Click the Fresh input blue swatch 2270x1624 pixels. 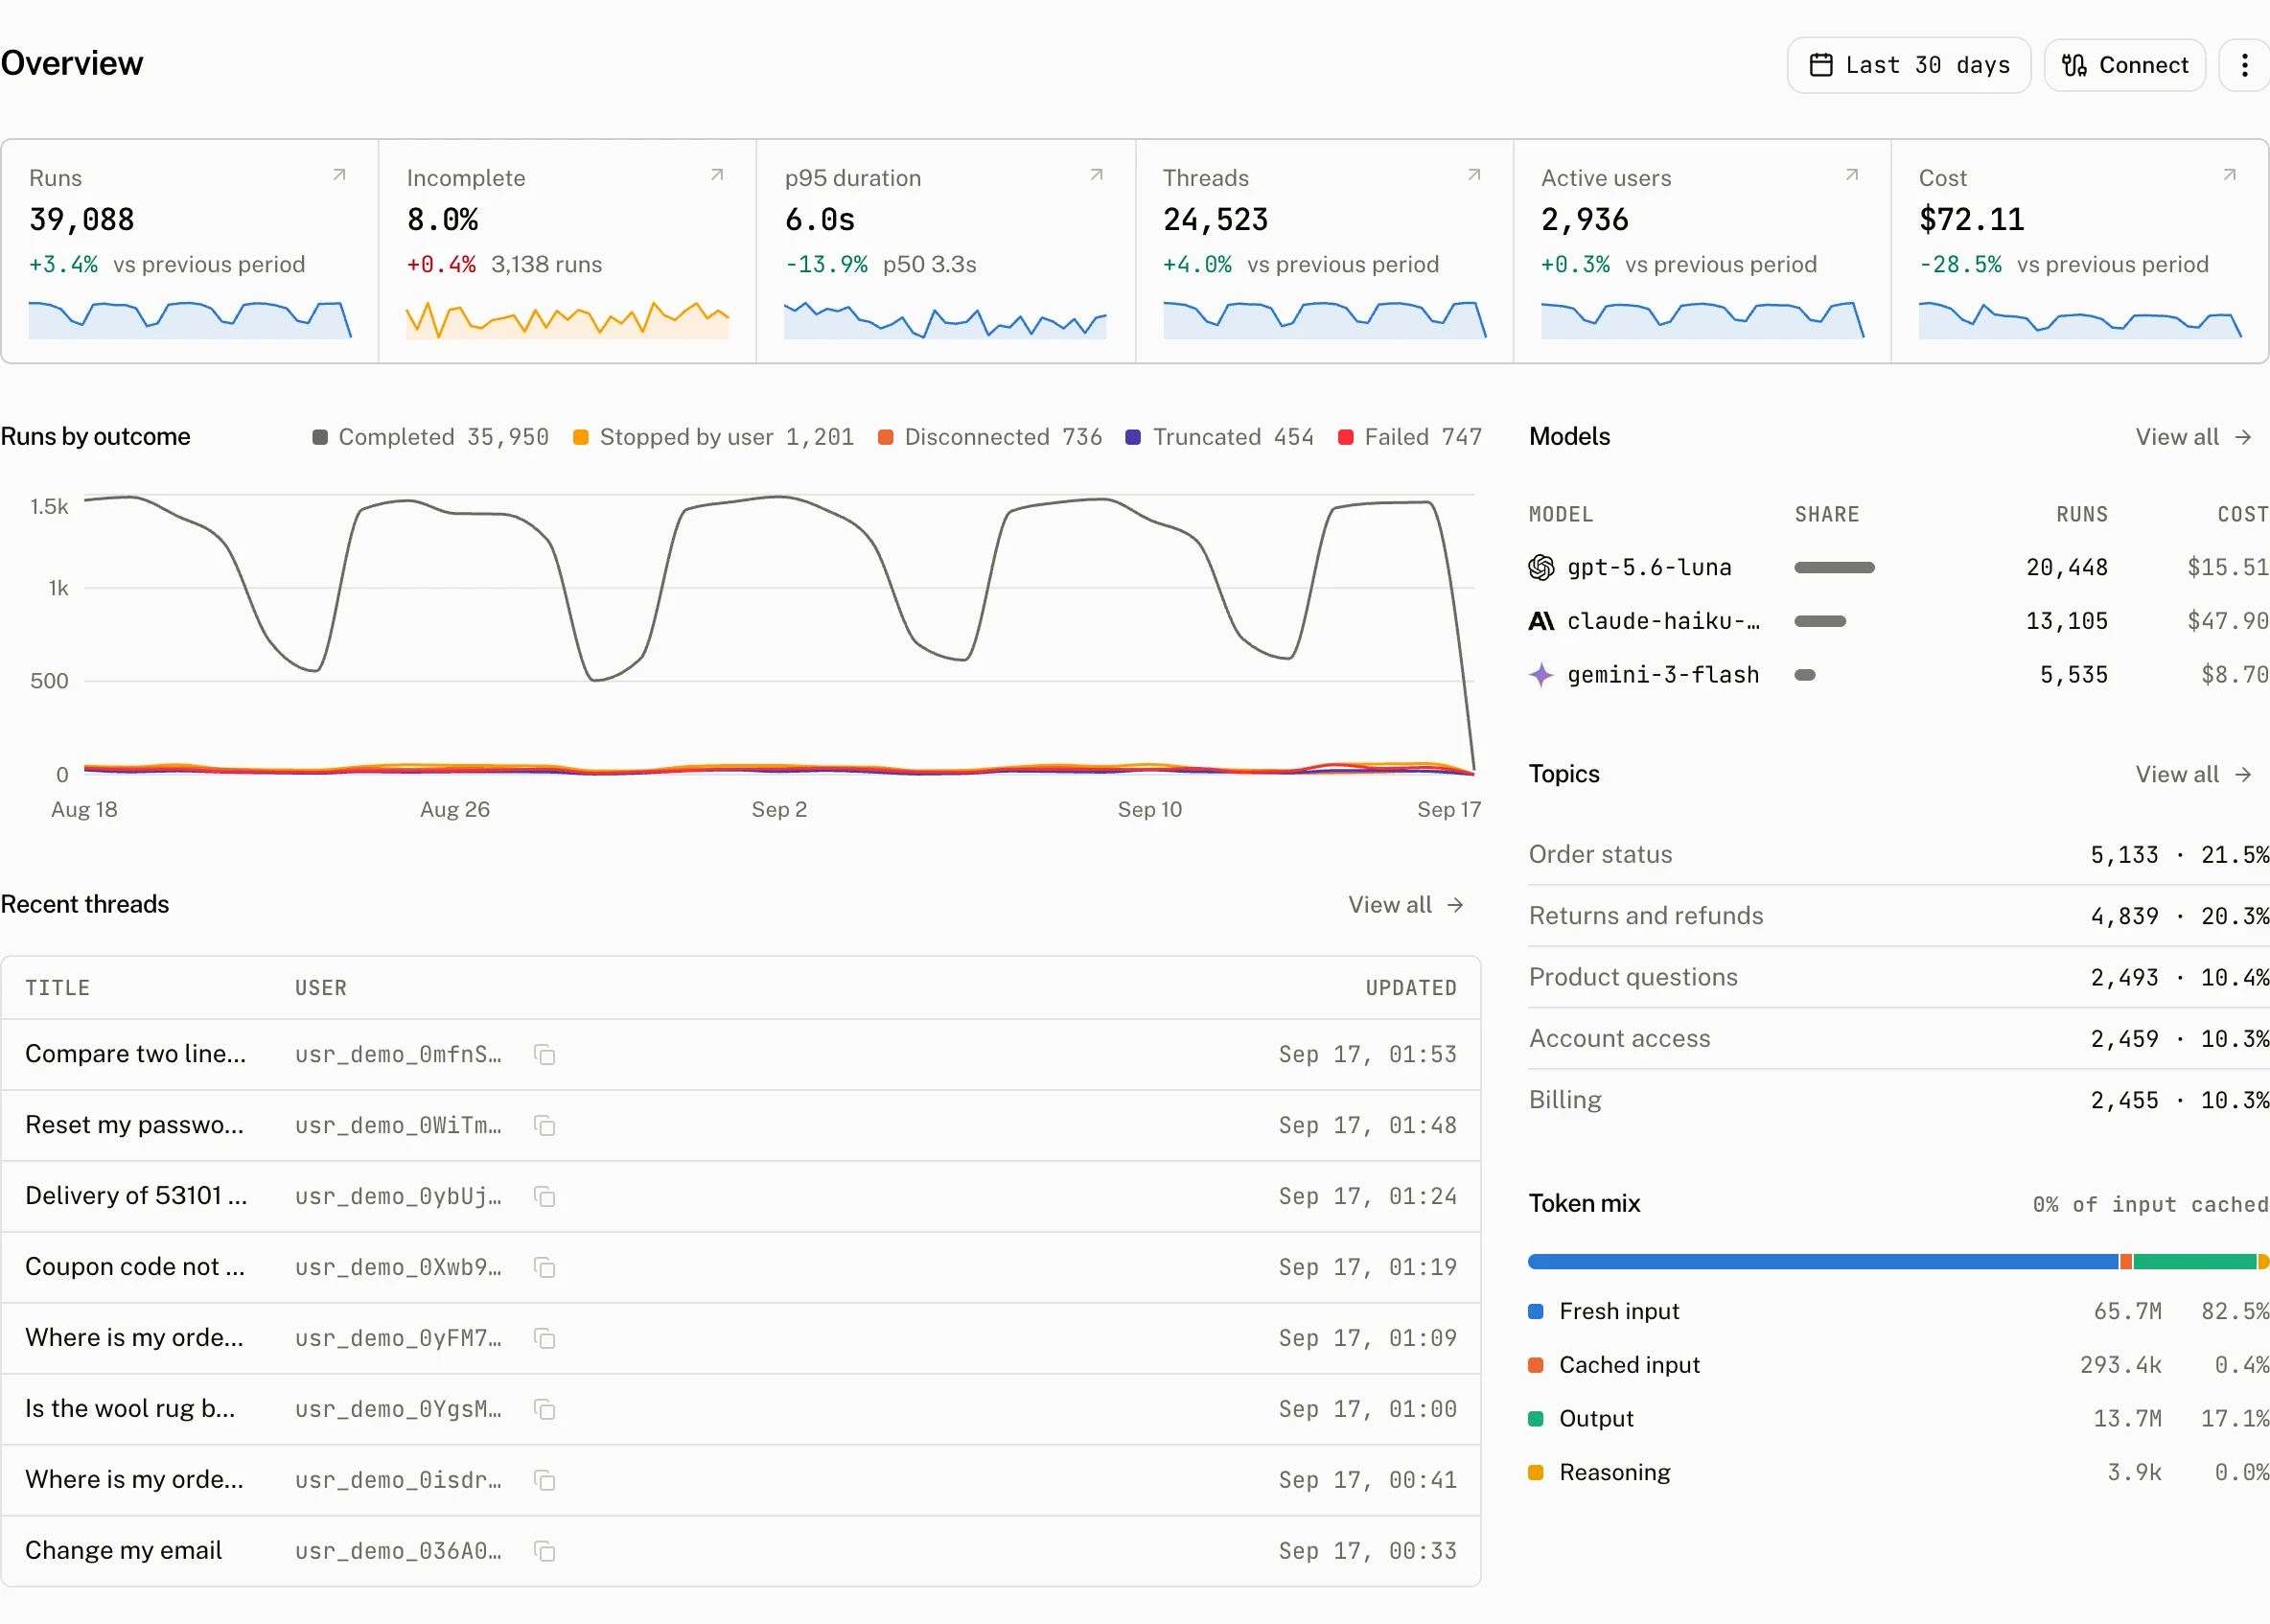[x=1536, y=1311]
